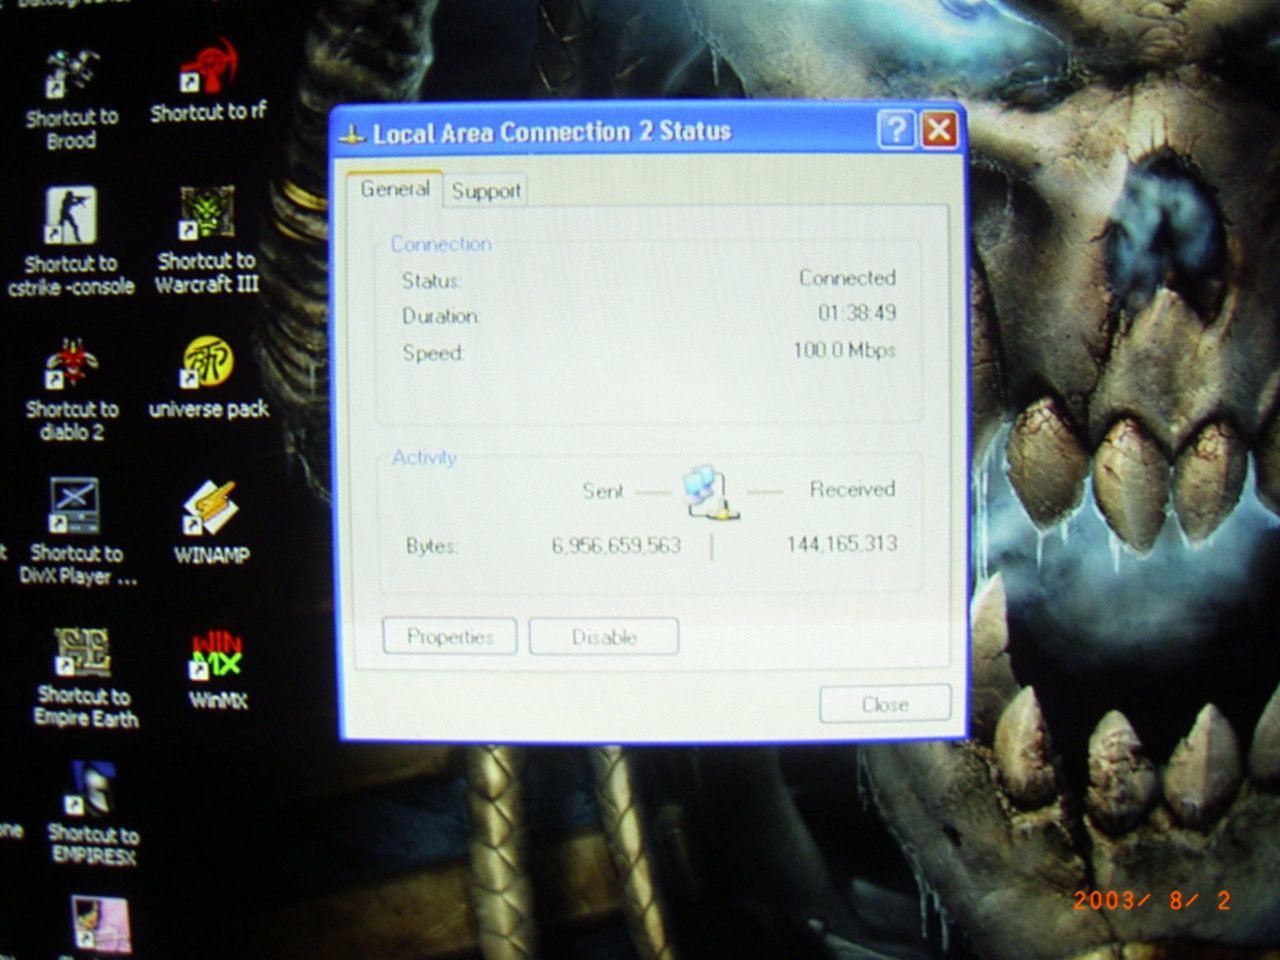
Task: Click the duration value 01:38:49
Action: pos(857,313)
